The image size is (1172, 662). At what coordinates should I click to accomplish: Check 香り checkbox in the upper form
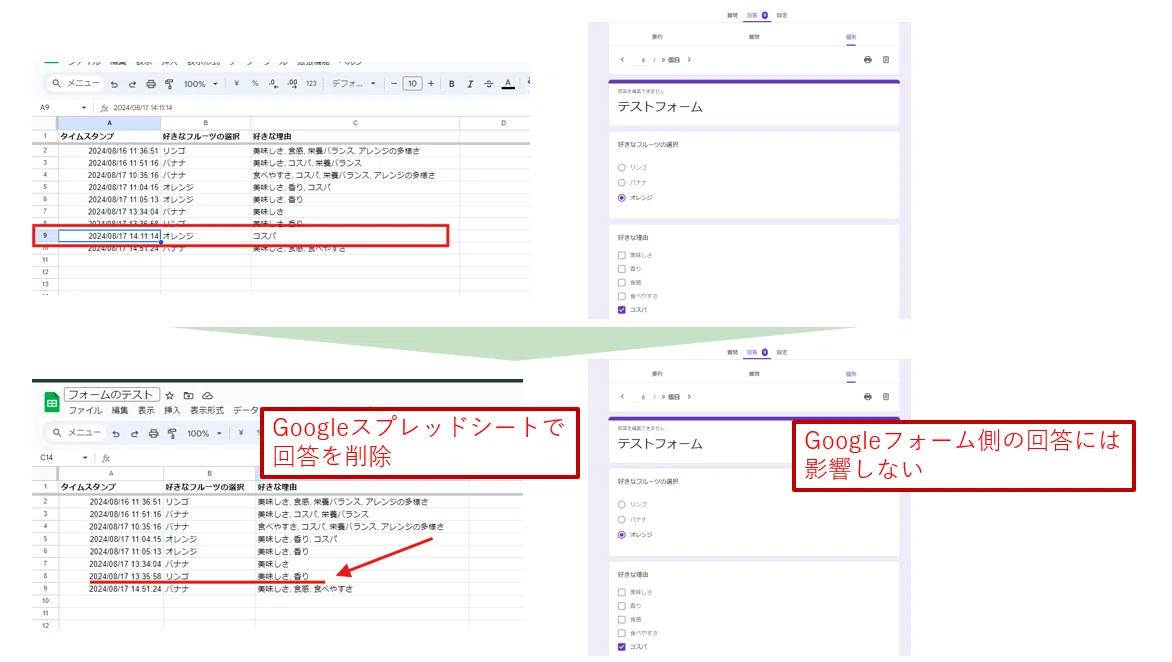[x=621, y=269]
